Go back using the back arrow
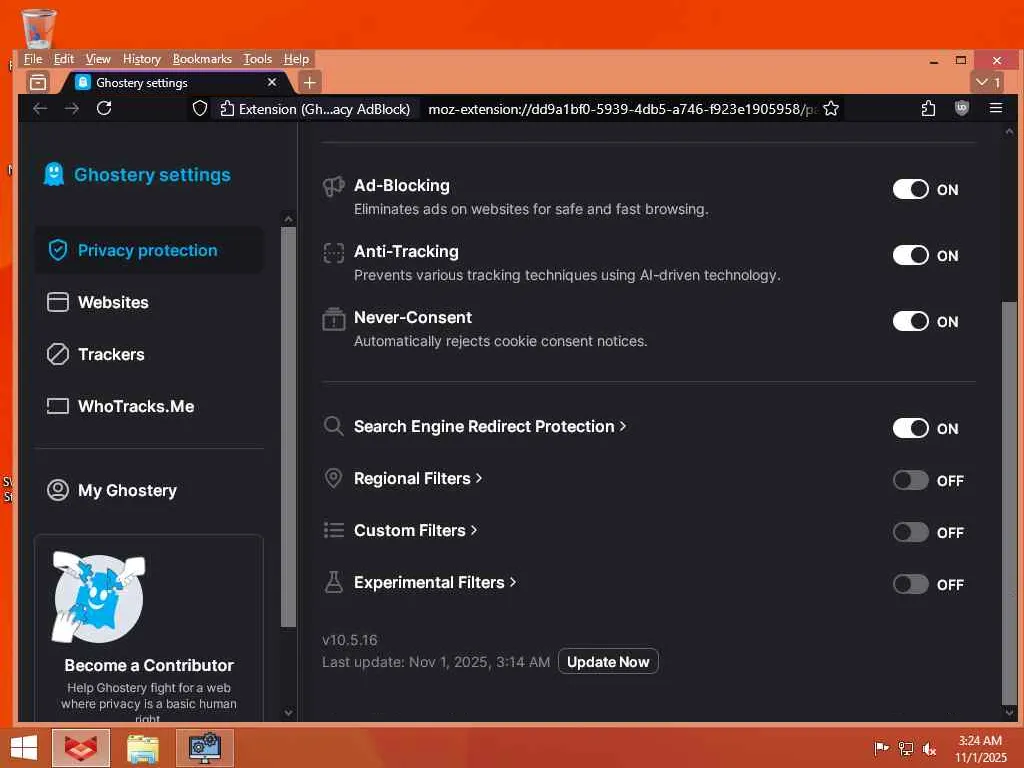Image resolution: width=1024 pixels, height=768 pixels. click(x=40, y=108)
